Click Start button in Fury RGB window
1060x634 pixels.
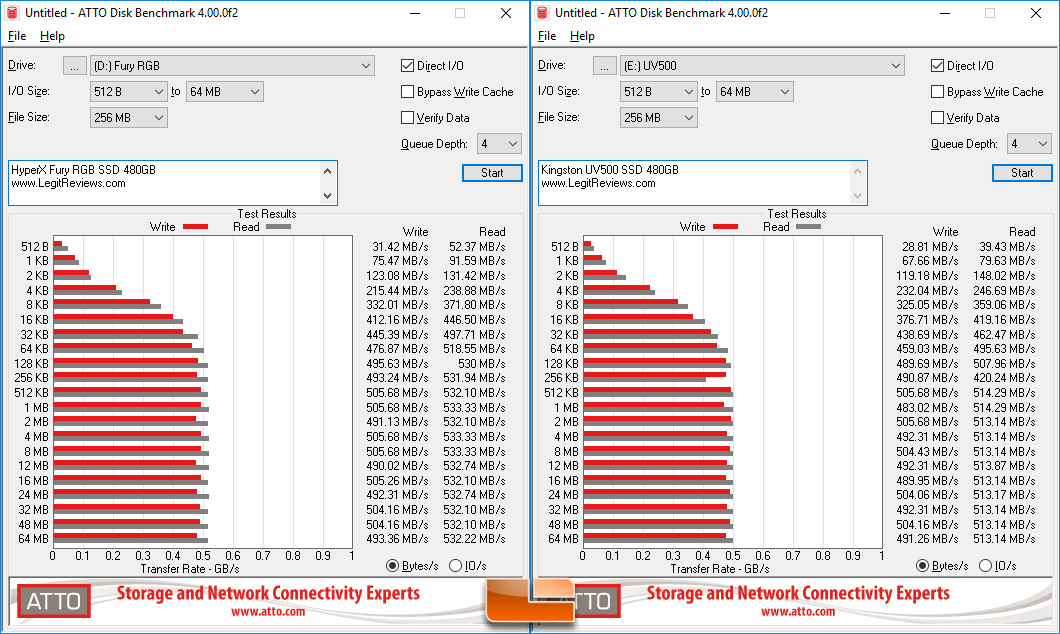tap(492, 173)
